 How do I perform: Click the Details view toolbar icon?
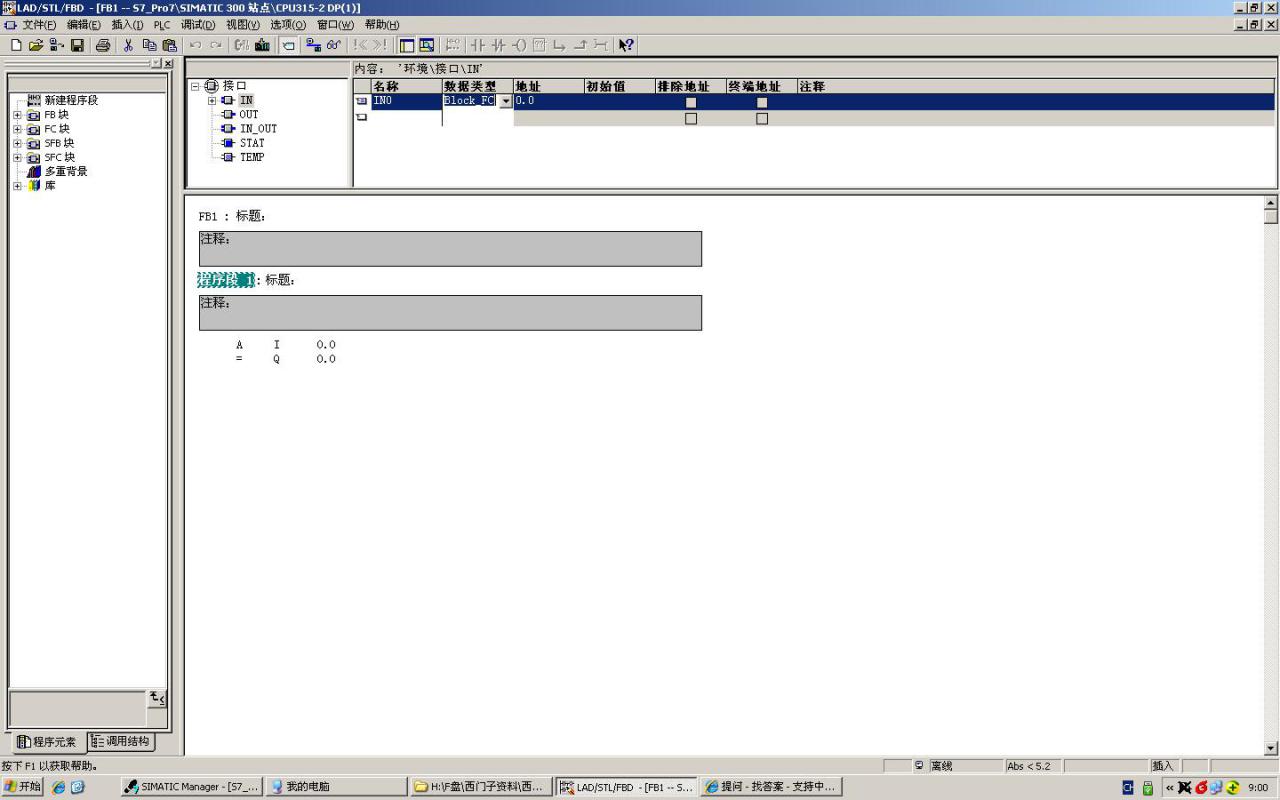point(427,45)
